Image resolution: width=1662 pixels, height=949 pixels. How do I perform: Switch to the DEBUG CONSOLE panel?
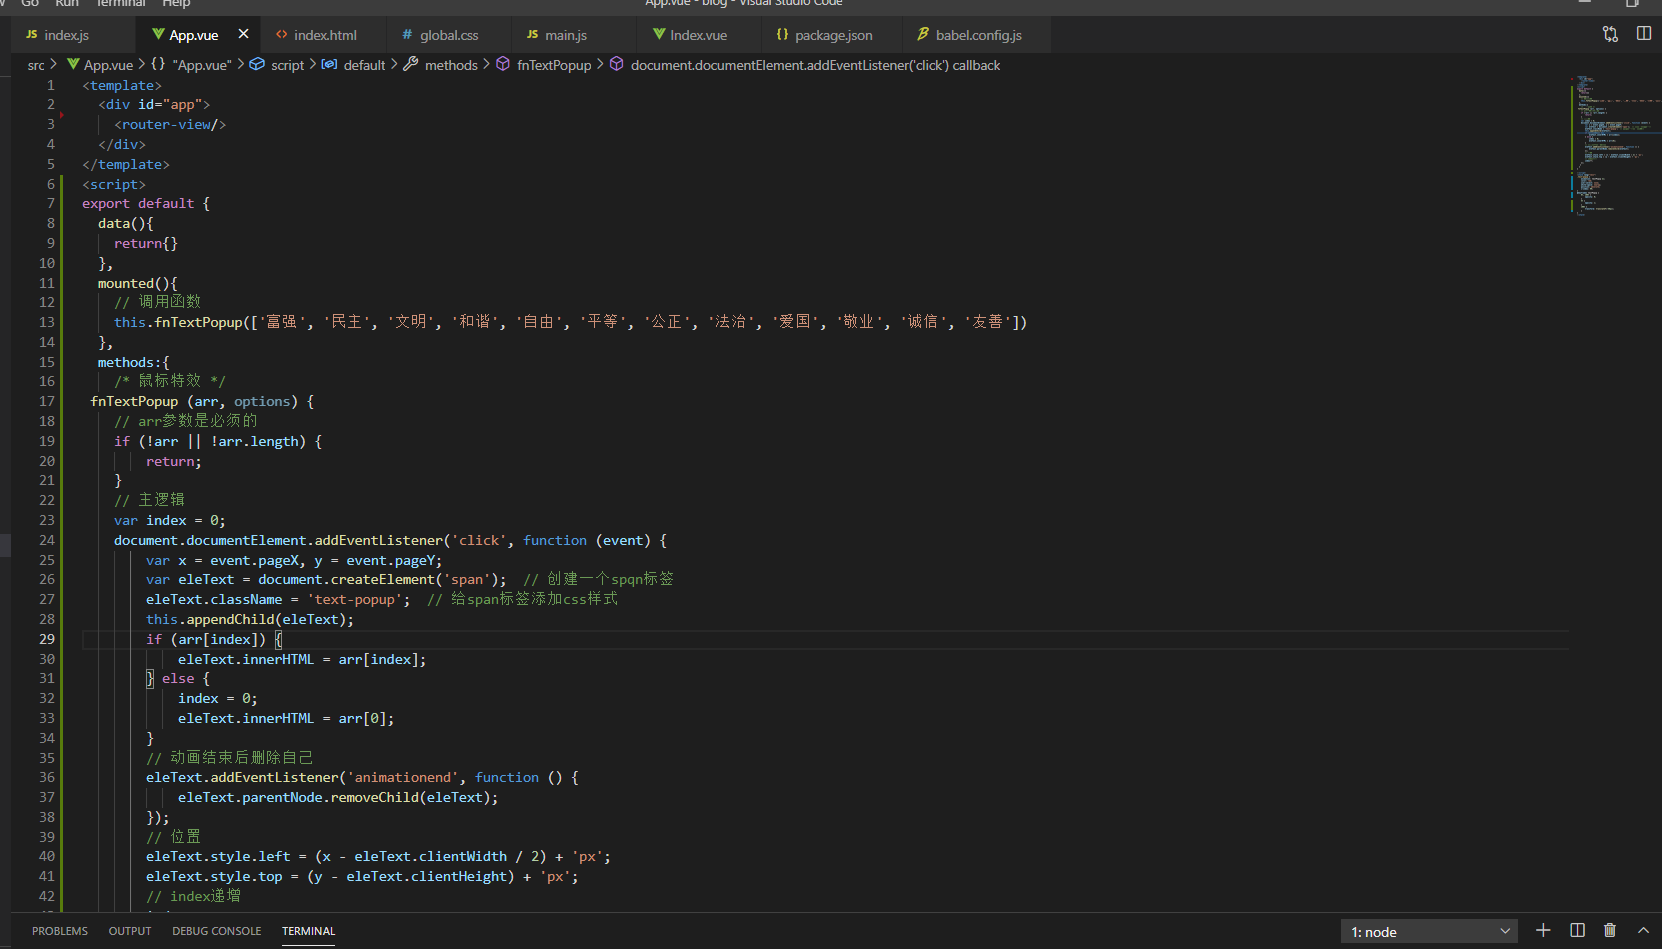216,931
